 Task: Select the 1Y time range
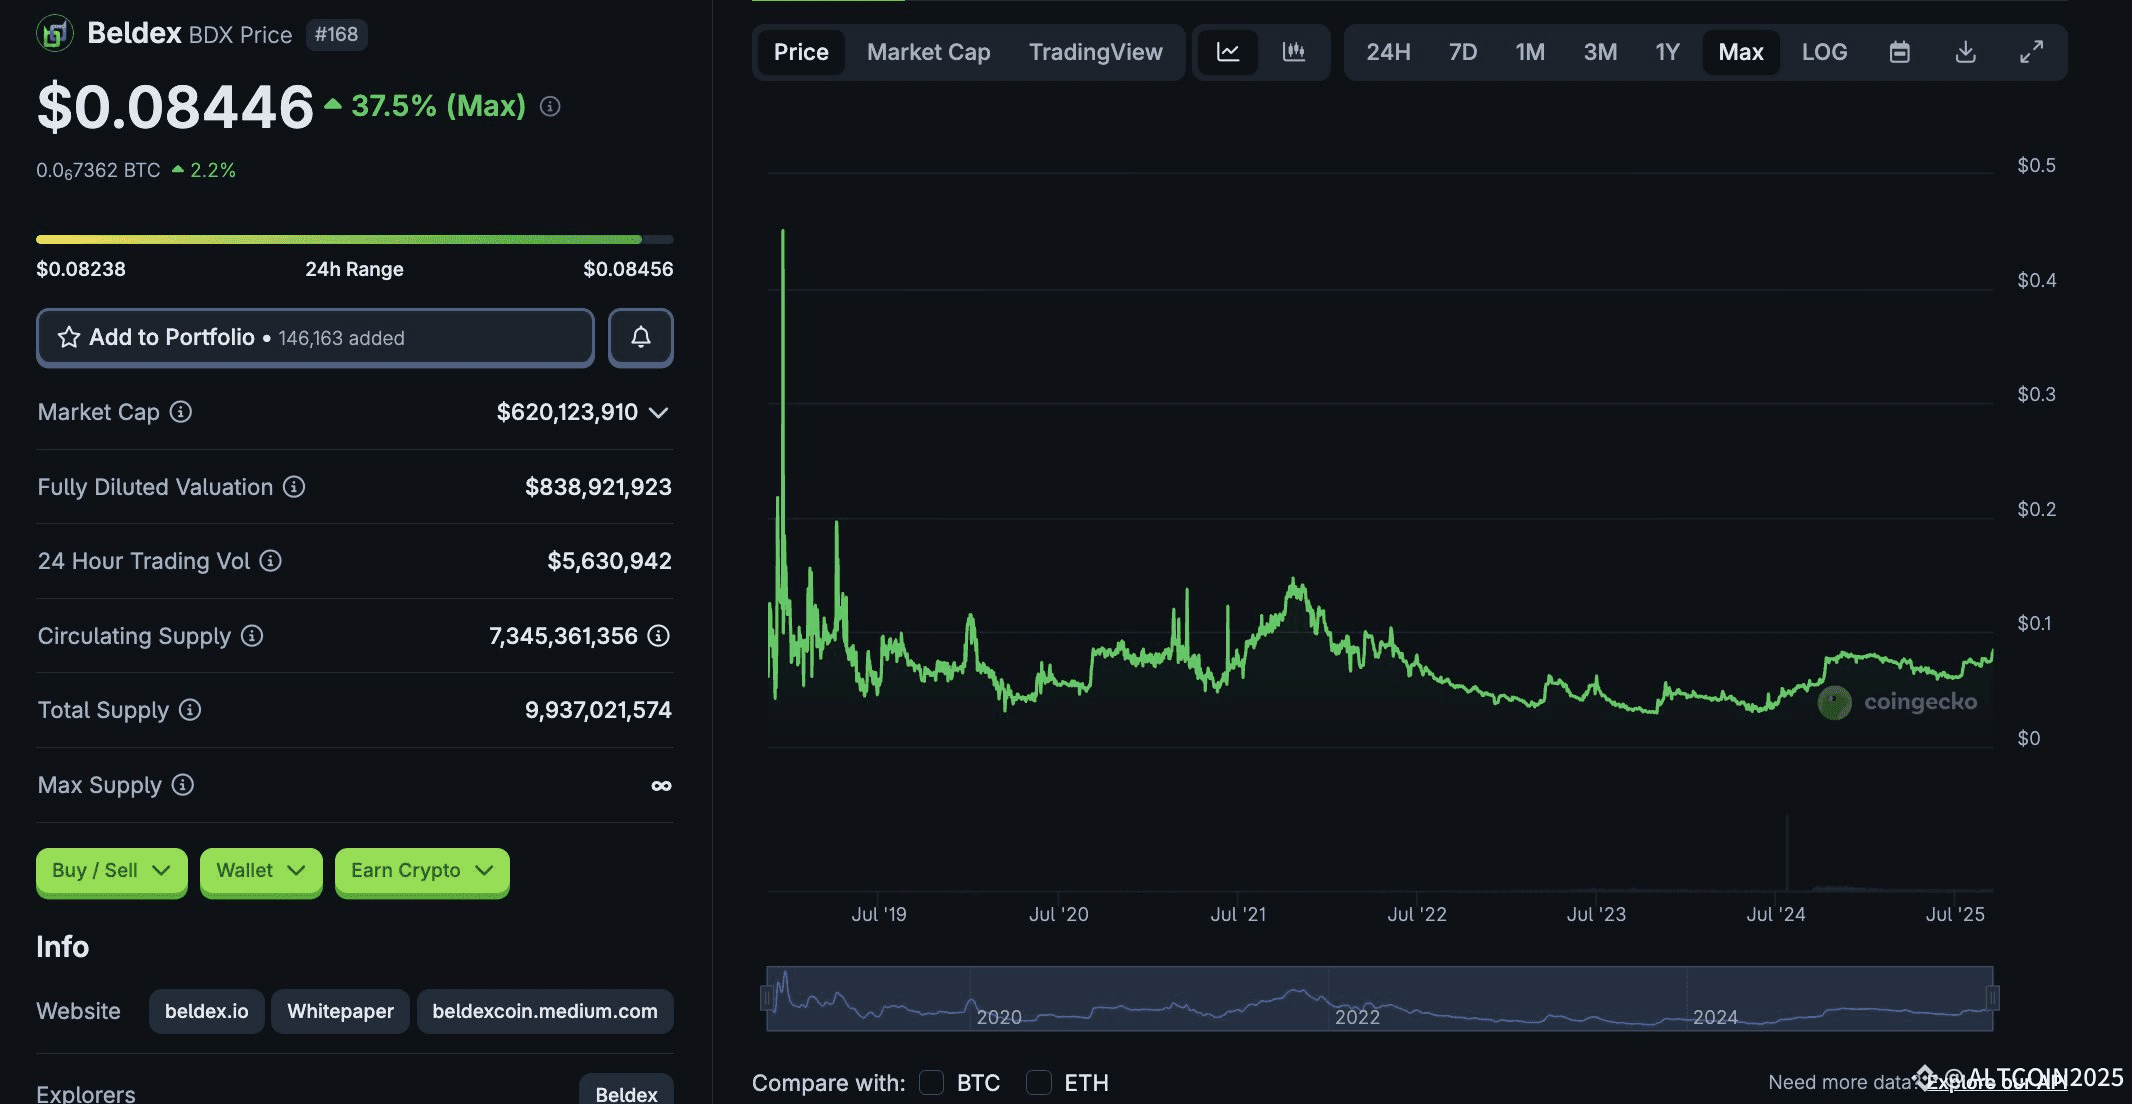click(1667, 52)
